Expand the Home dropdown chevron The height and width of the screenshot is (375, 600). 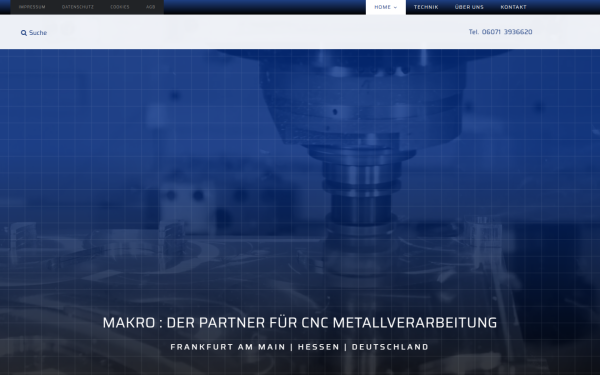point(396,7)
